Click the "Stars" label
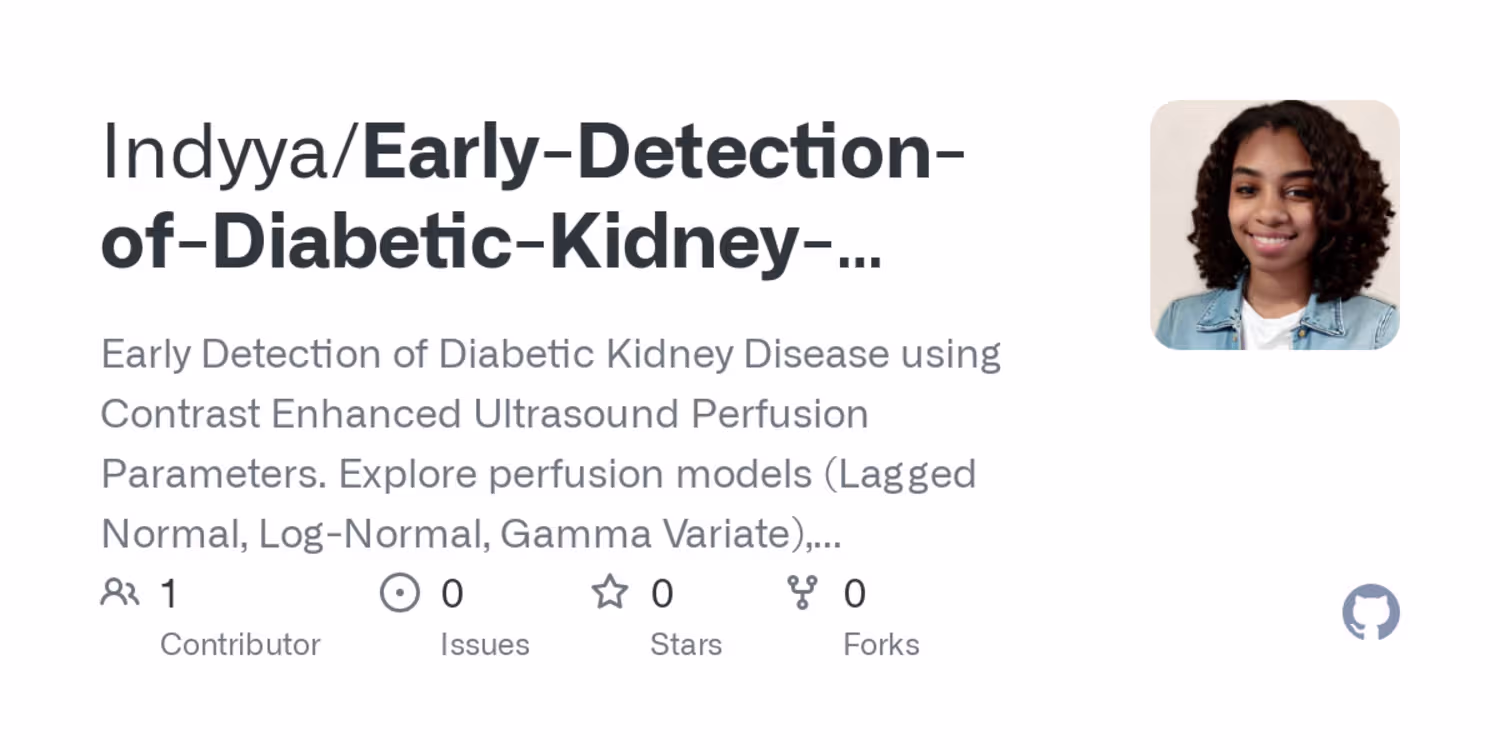Viewport: 1500px width, 750px height. 685,645
